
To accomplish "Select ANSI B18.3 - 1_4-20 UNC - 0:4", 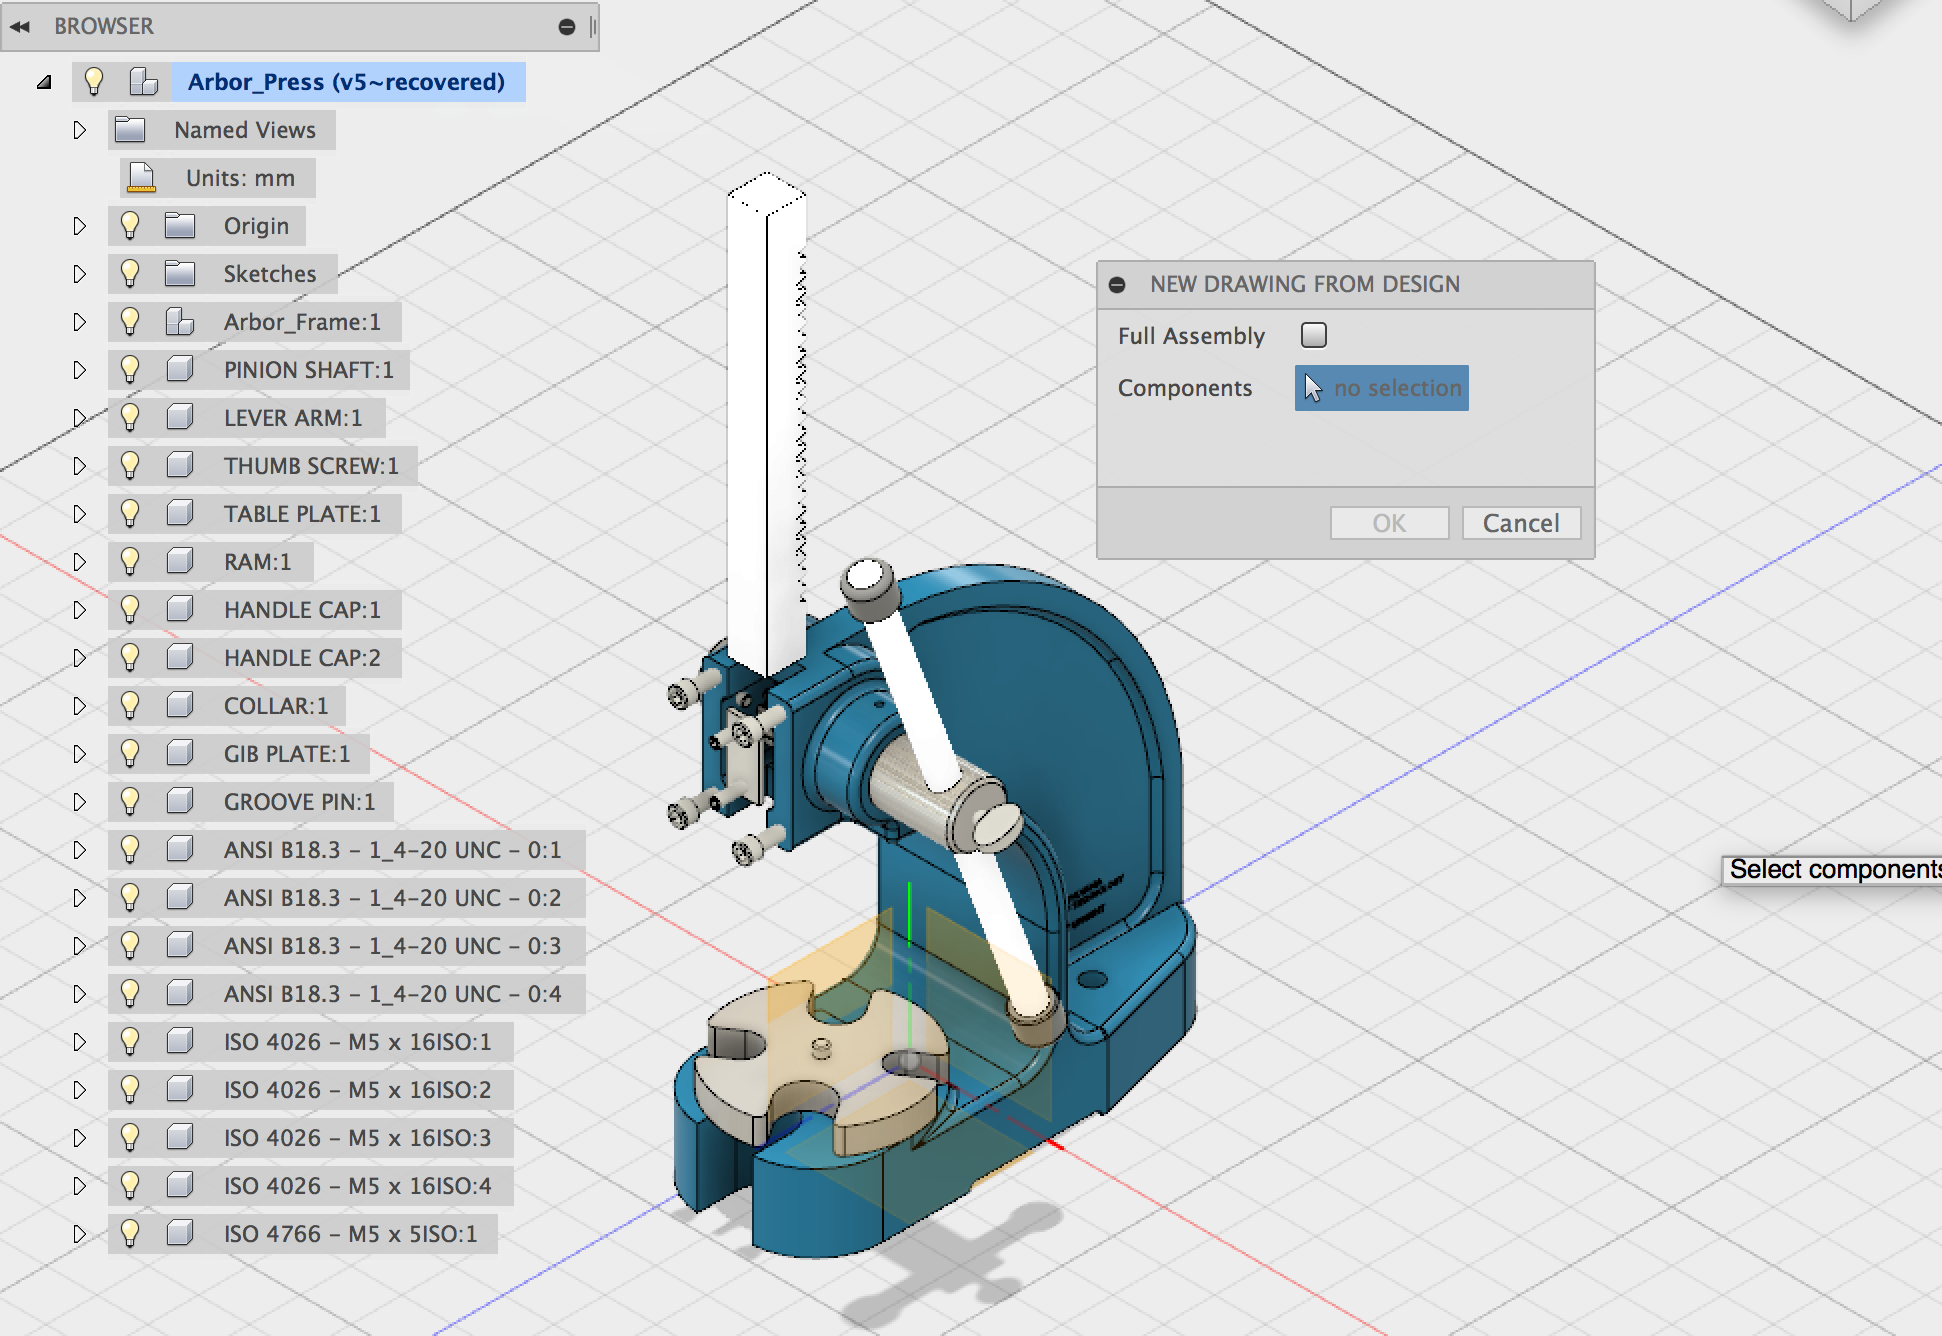I will [x=392, y=994].
